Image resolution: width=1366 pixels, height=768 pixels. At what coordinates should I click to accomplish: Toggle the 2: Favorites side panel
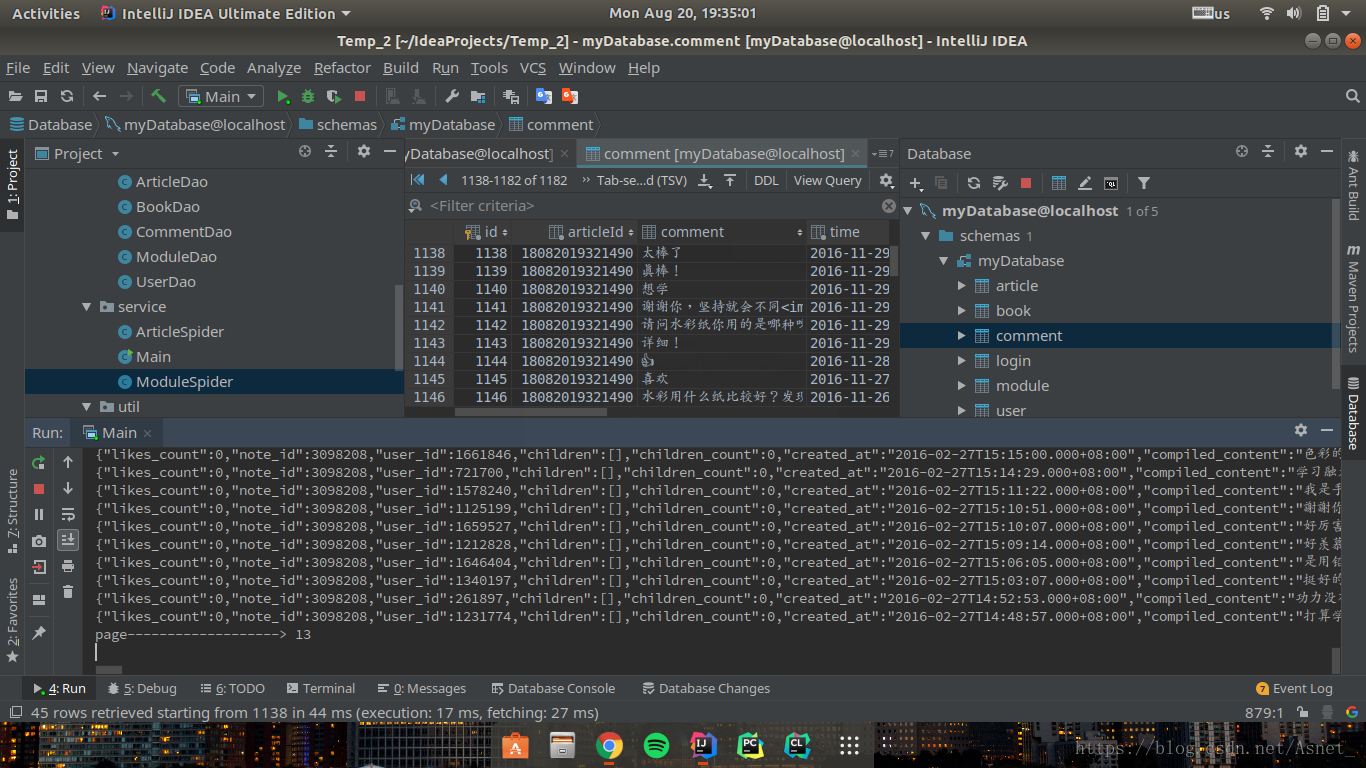tap(12, 620)
